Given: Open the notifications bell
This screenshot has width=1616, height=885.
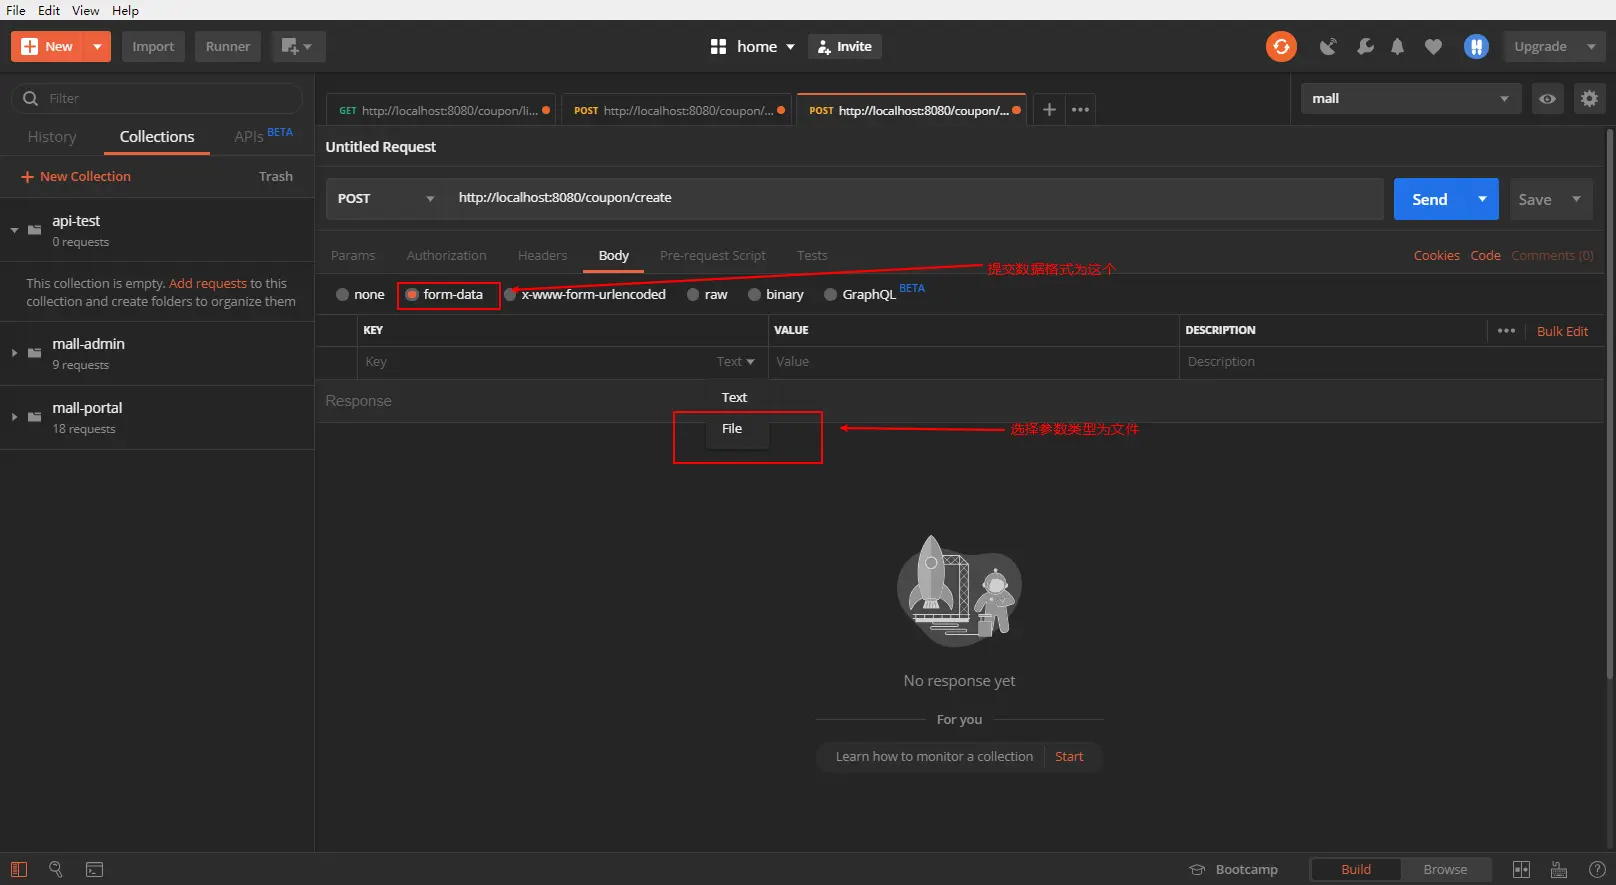Looking at the screenshot, I should pos(1398,46).
